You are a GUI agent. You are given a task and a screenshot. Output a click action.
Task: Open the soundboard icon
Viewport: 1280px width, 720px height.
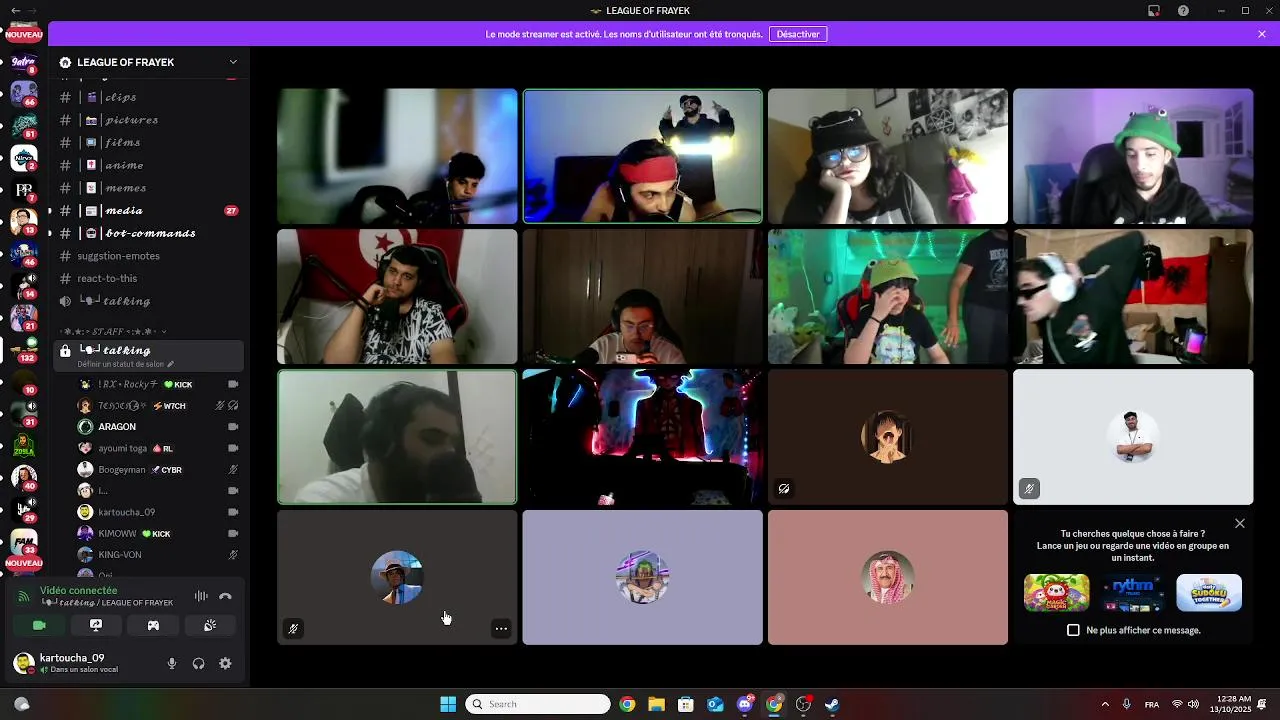tap(210, 625)
